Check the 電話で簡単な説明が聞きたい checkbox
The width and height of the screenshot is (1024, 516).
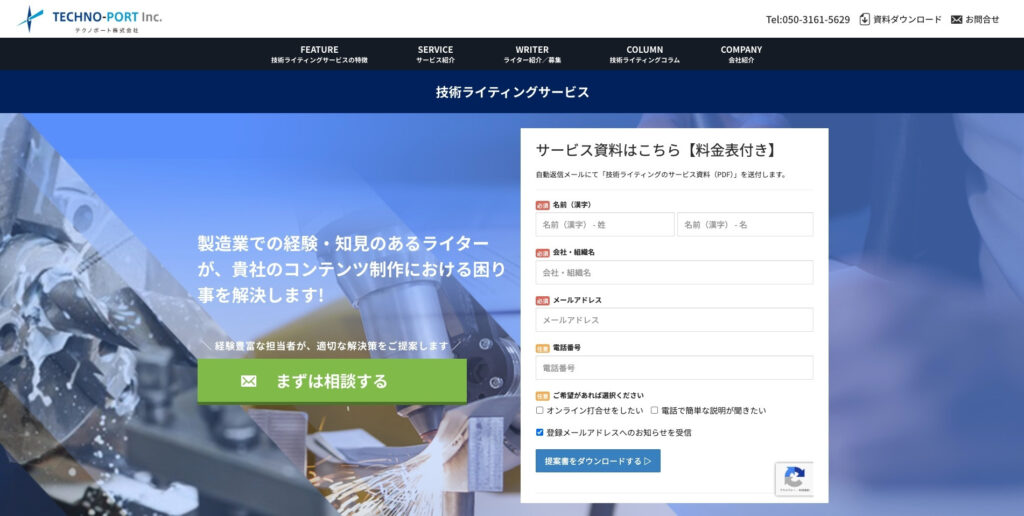(654, 410)
